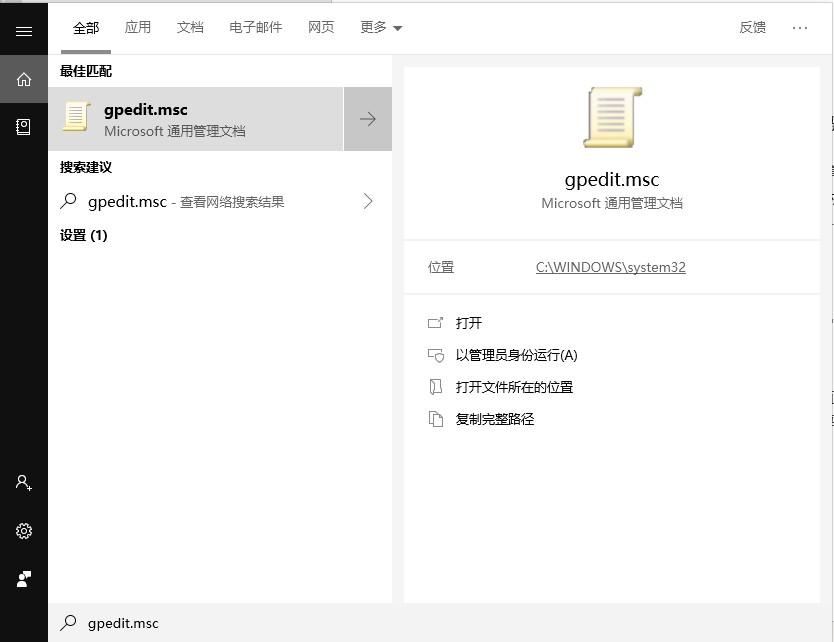The image size is (834, 642).
Task: Click the 打开文件所在的位置 icon
Action: (437, 387)
